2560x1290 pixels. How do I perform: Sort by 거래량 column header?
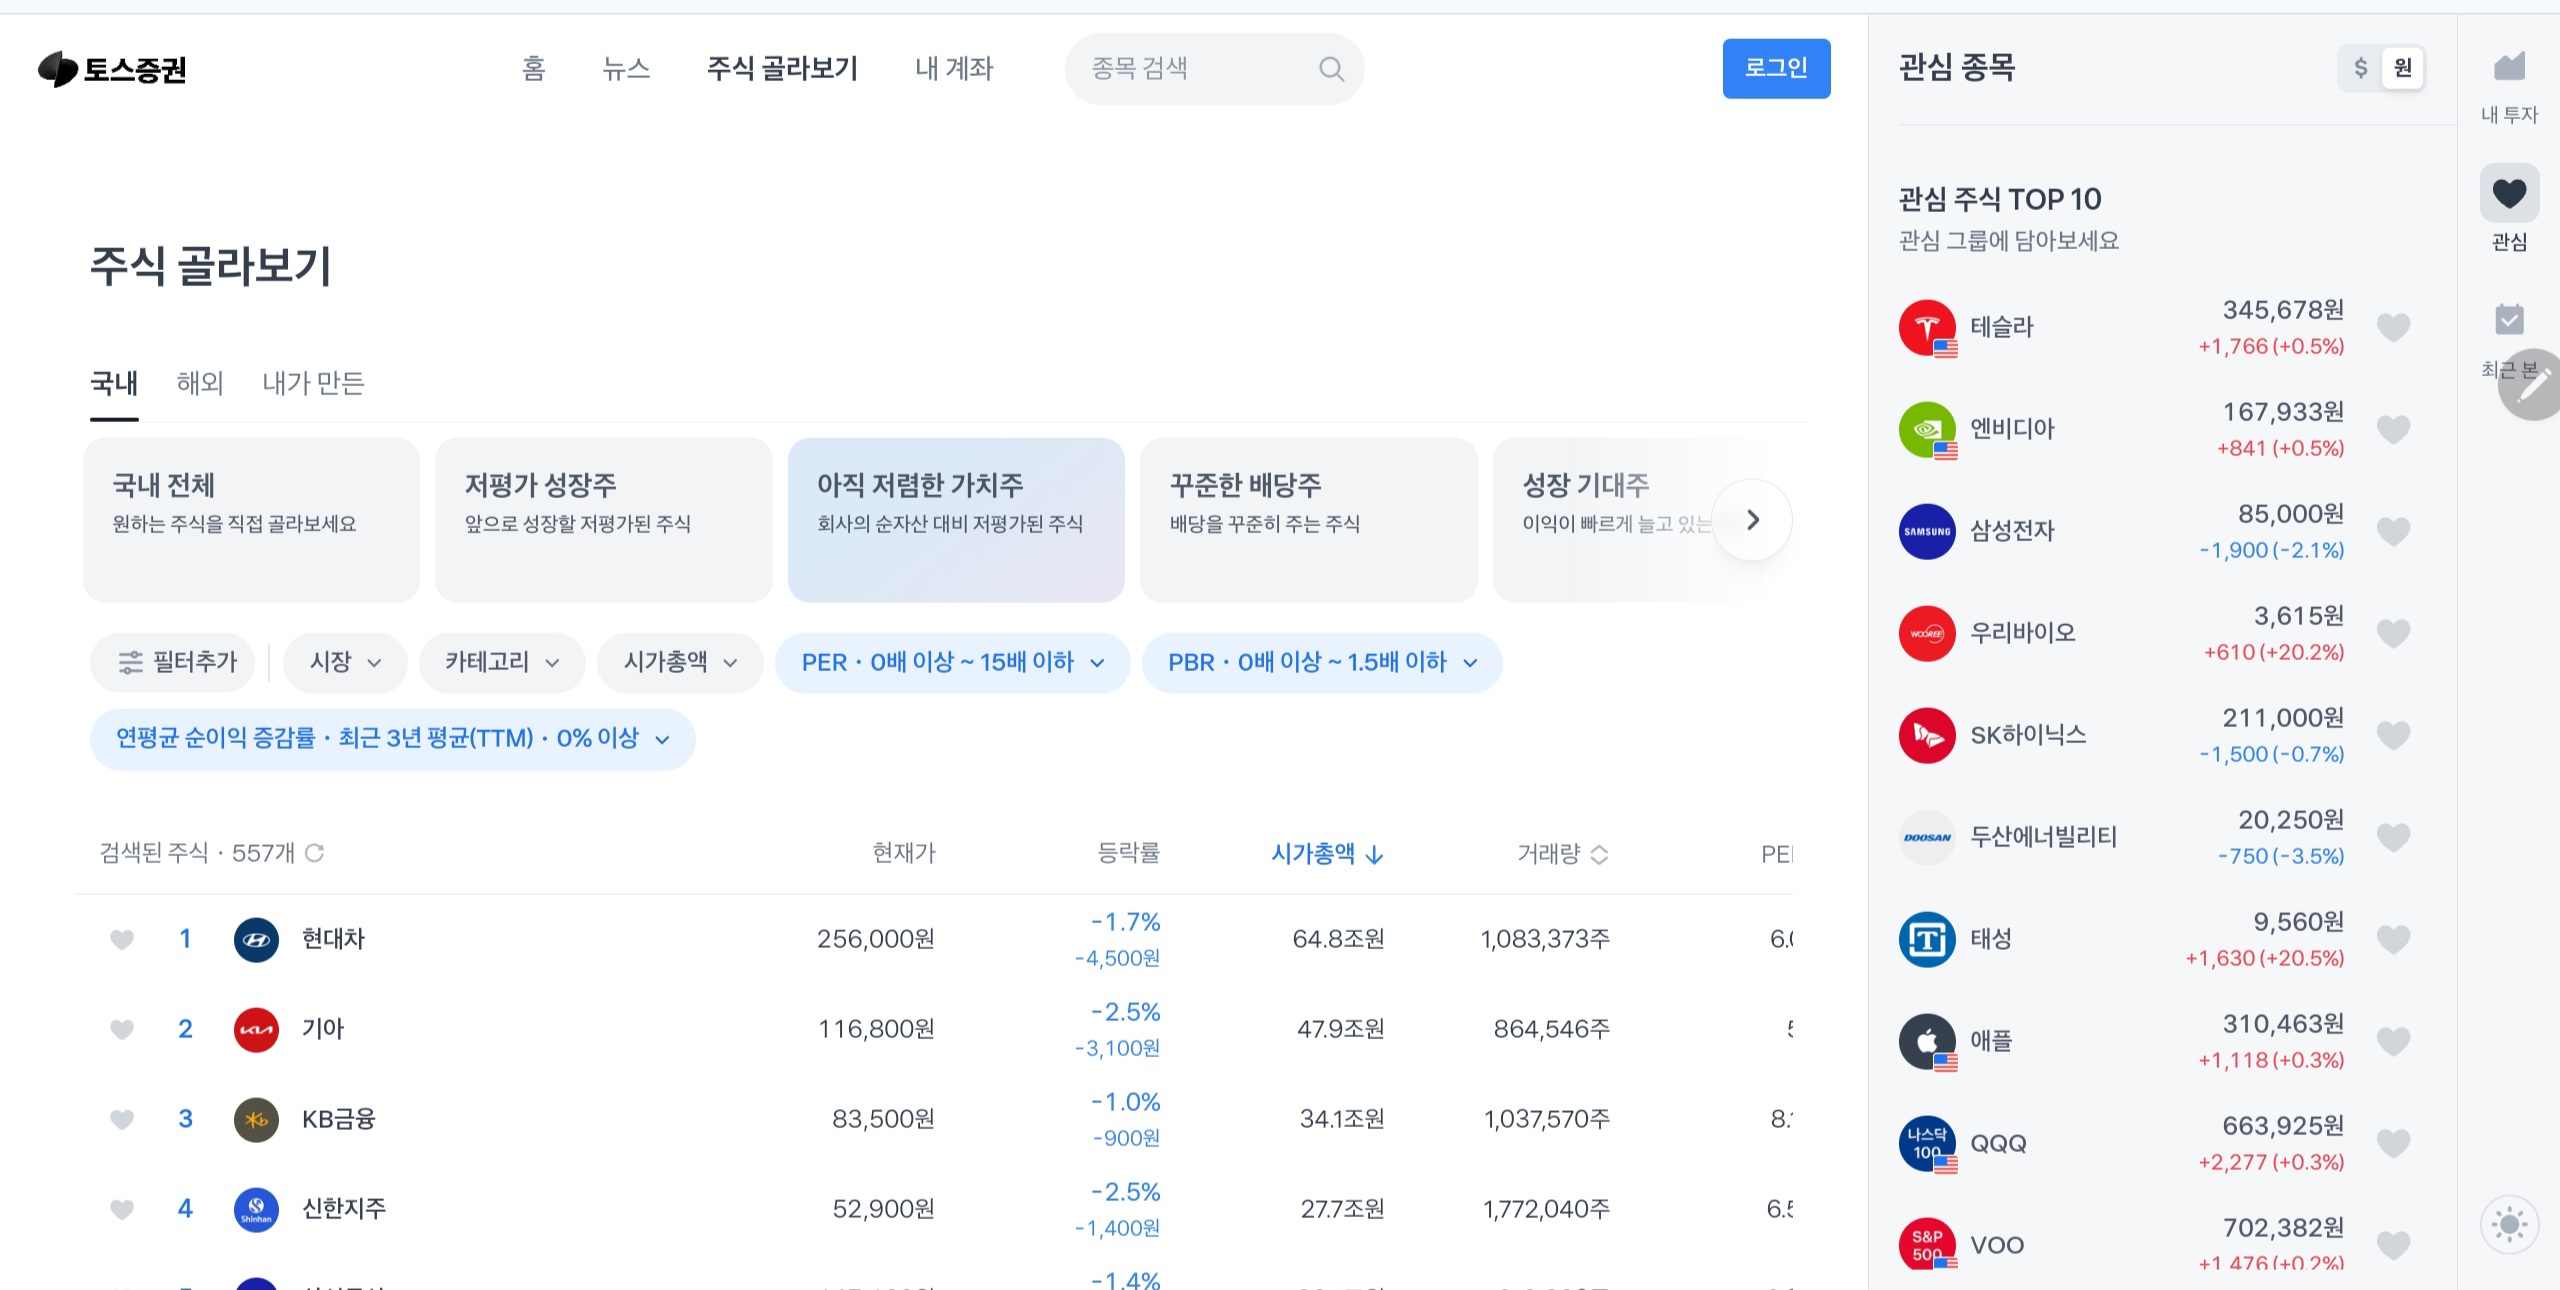[1563, 853]
